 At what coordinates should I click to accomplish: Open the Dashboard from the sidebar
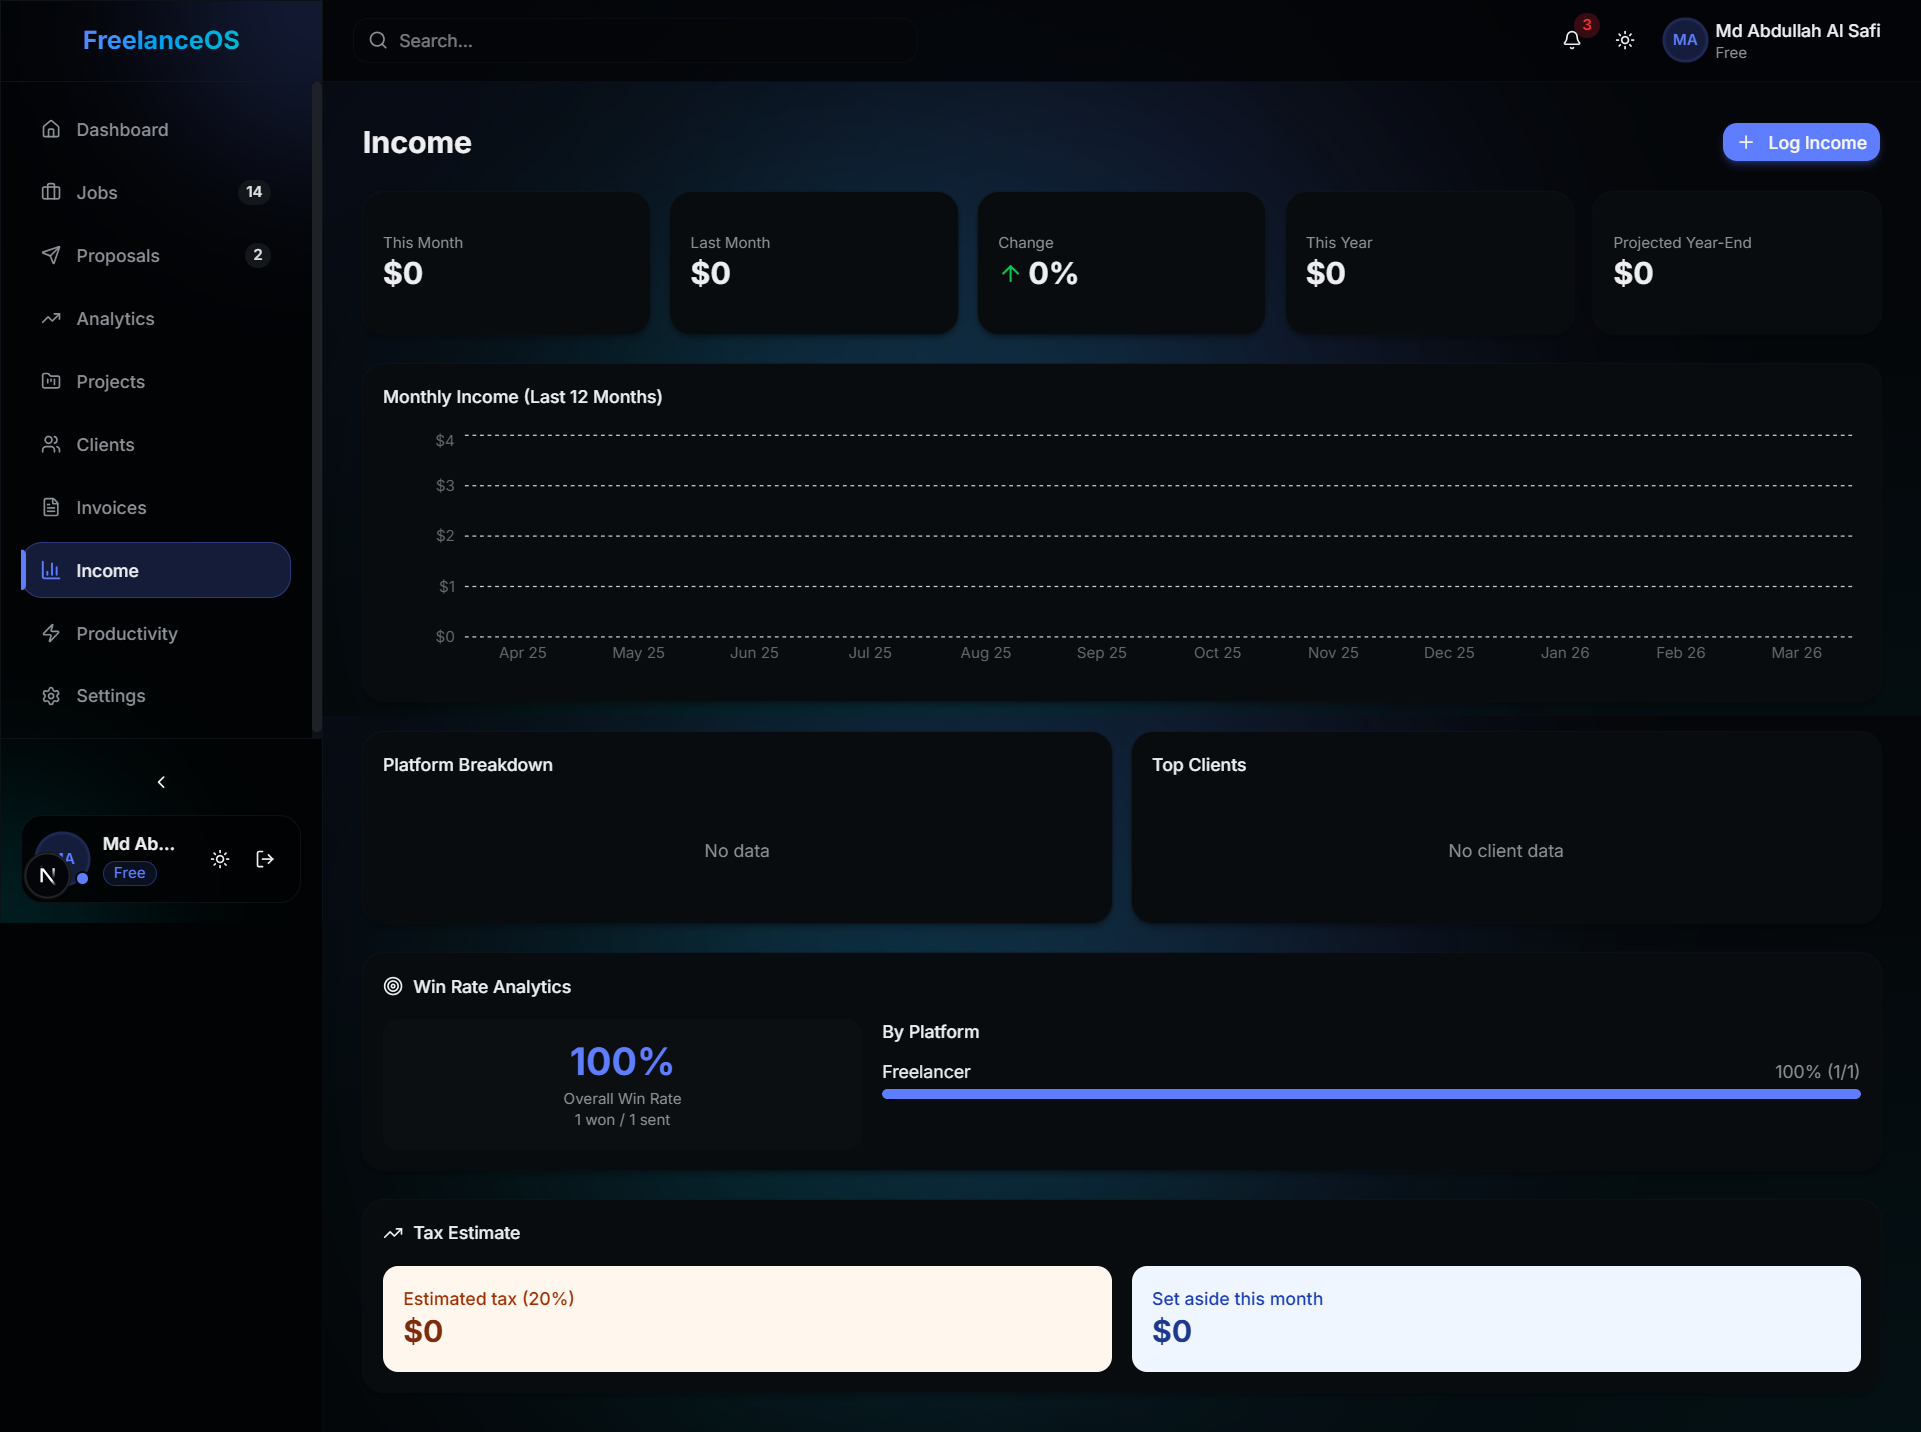tap(121, 130)
